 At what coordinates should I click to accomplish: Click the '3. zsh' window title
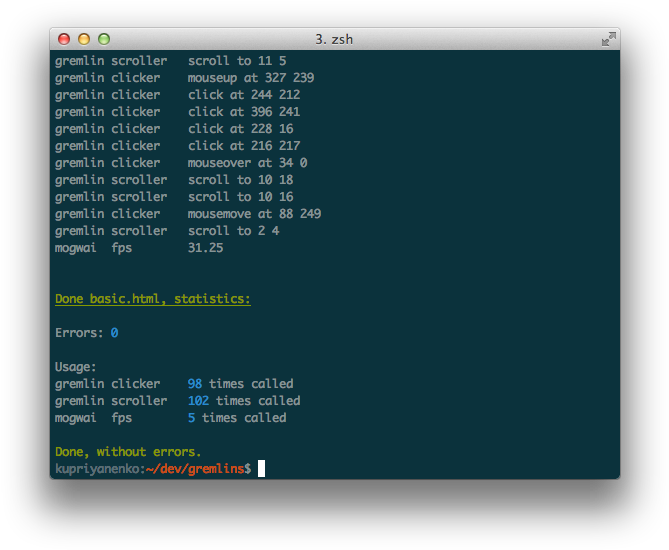click(334, 39)
